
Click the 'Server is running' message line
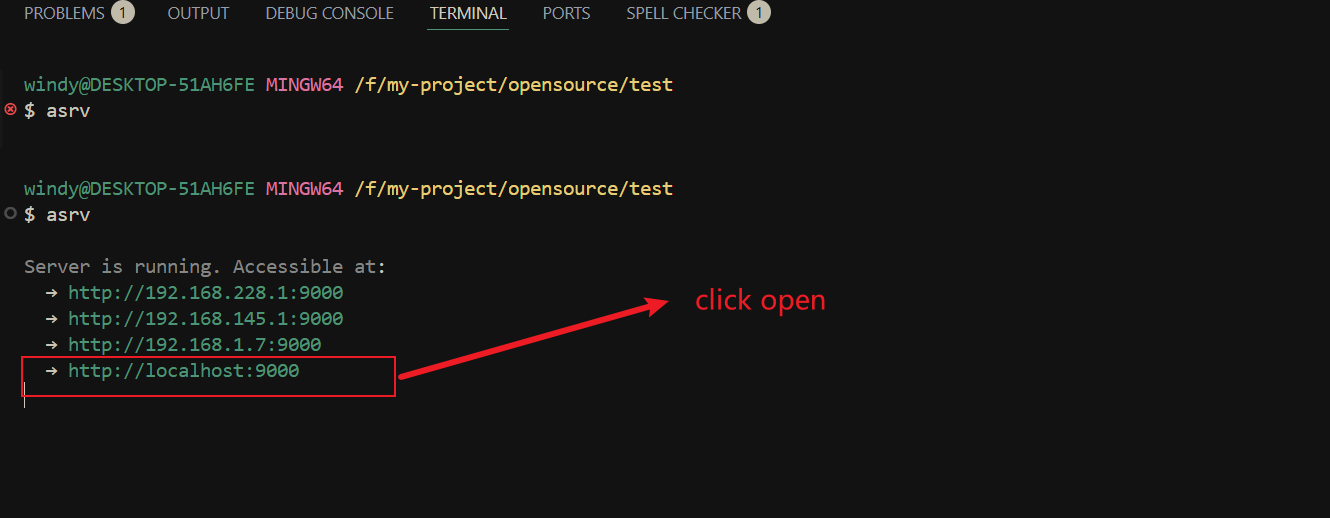205,267
